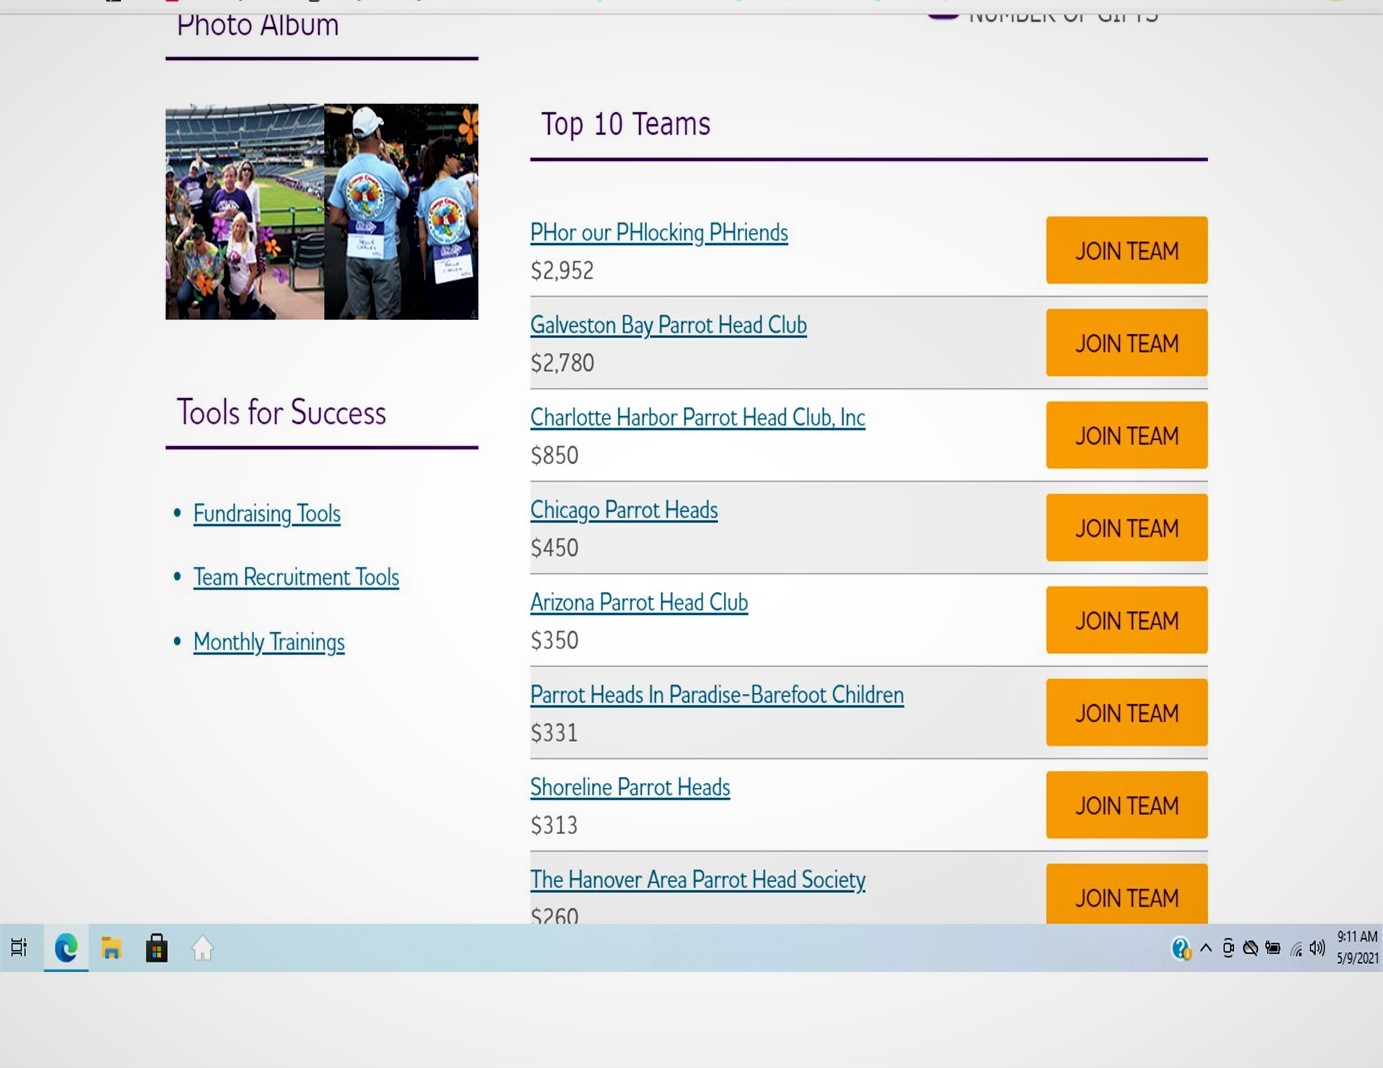The height and width of the screenshot is (1068, 1383).
Task: Click the Wi-Fi network tray icon
Action: point(1296,949)
